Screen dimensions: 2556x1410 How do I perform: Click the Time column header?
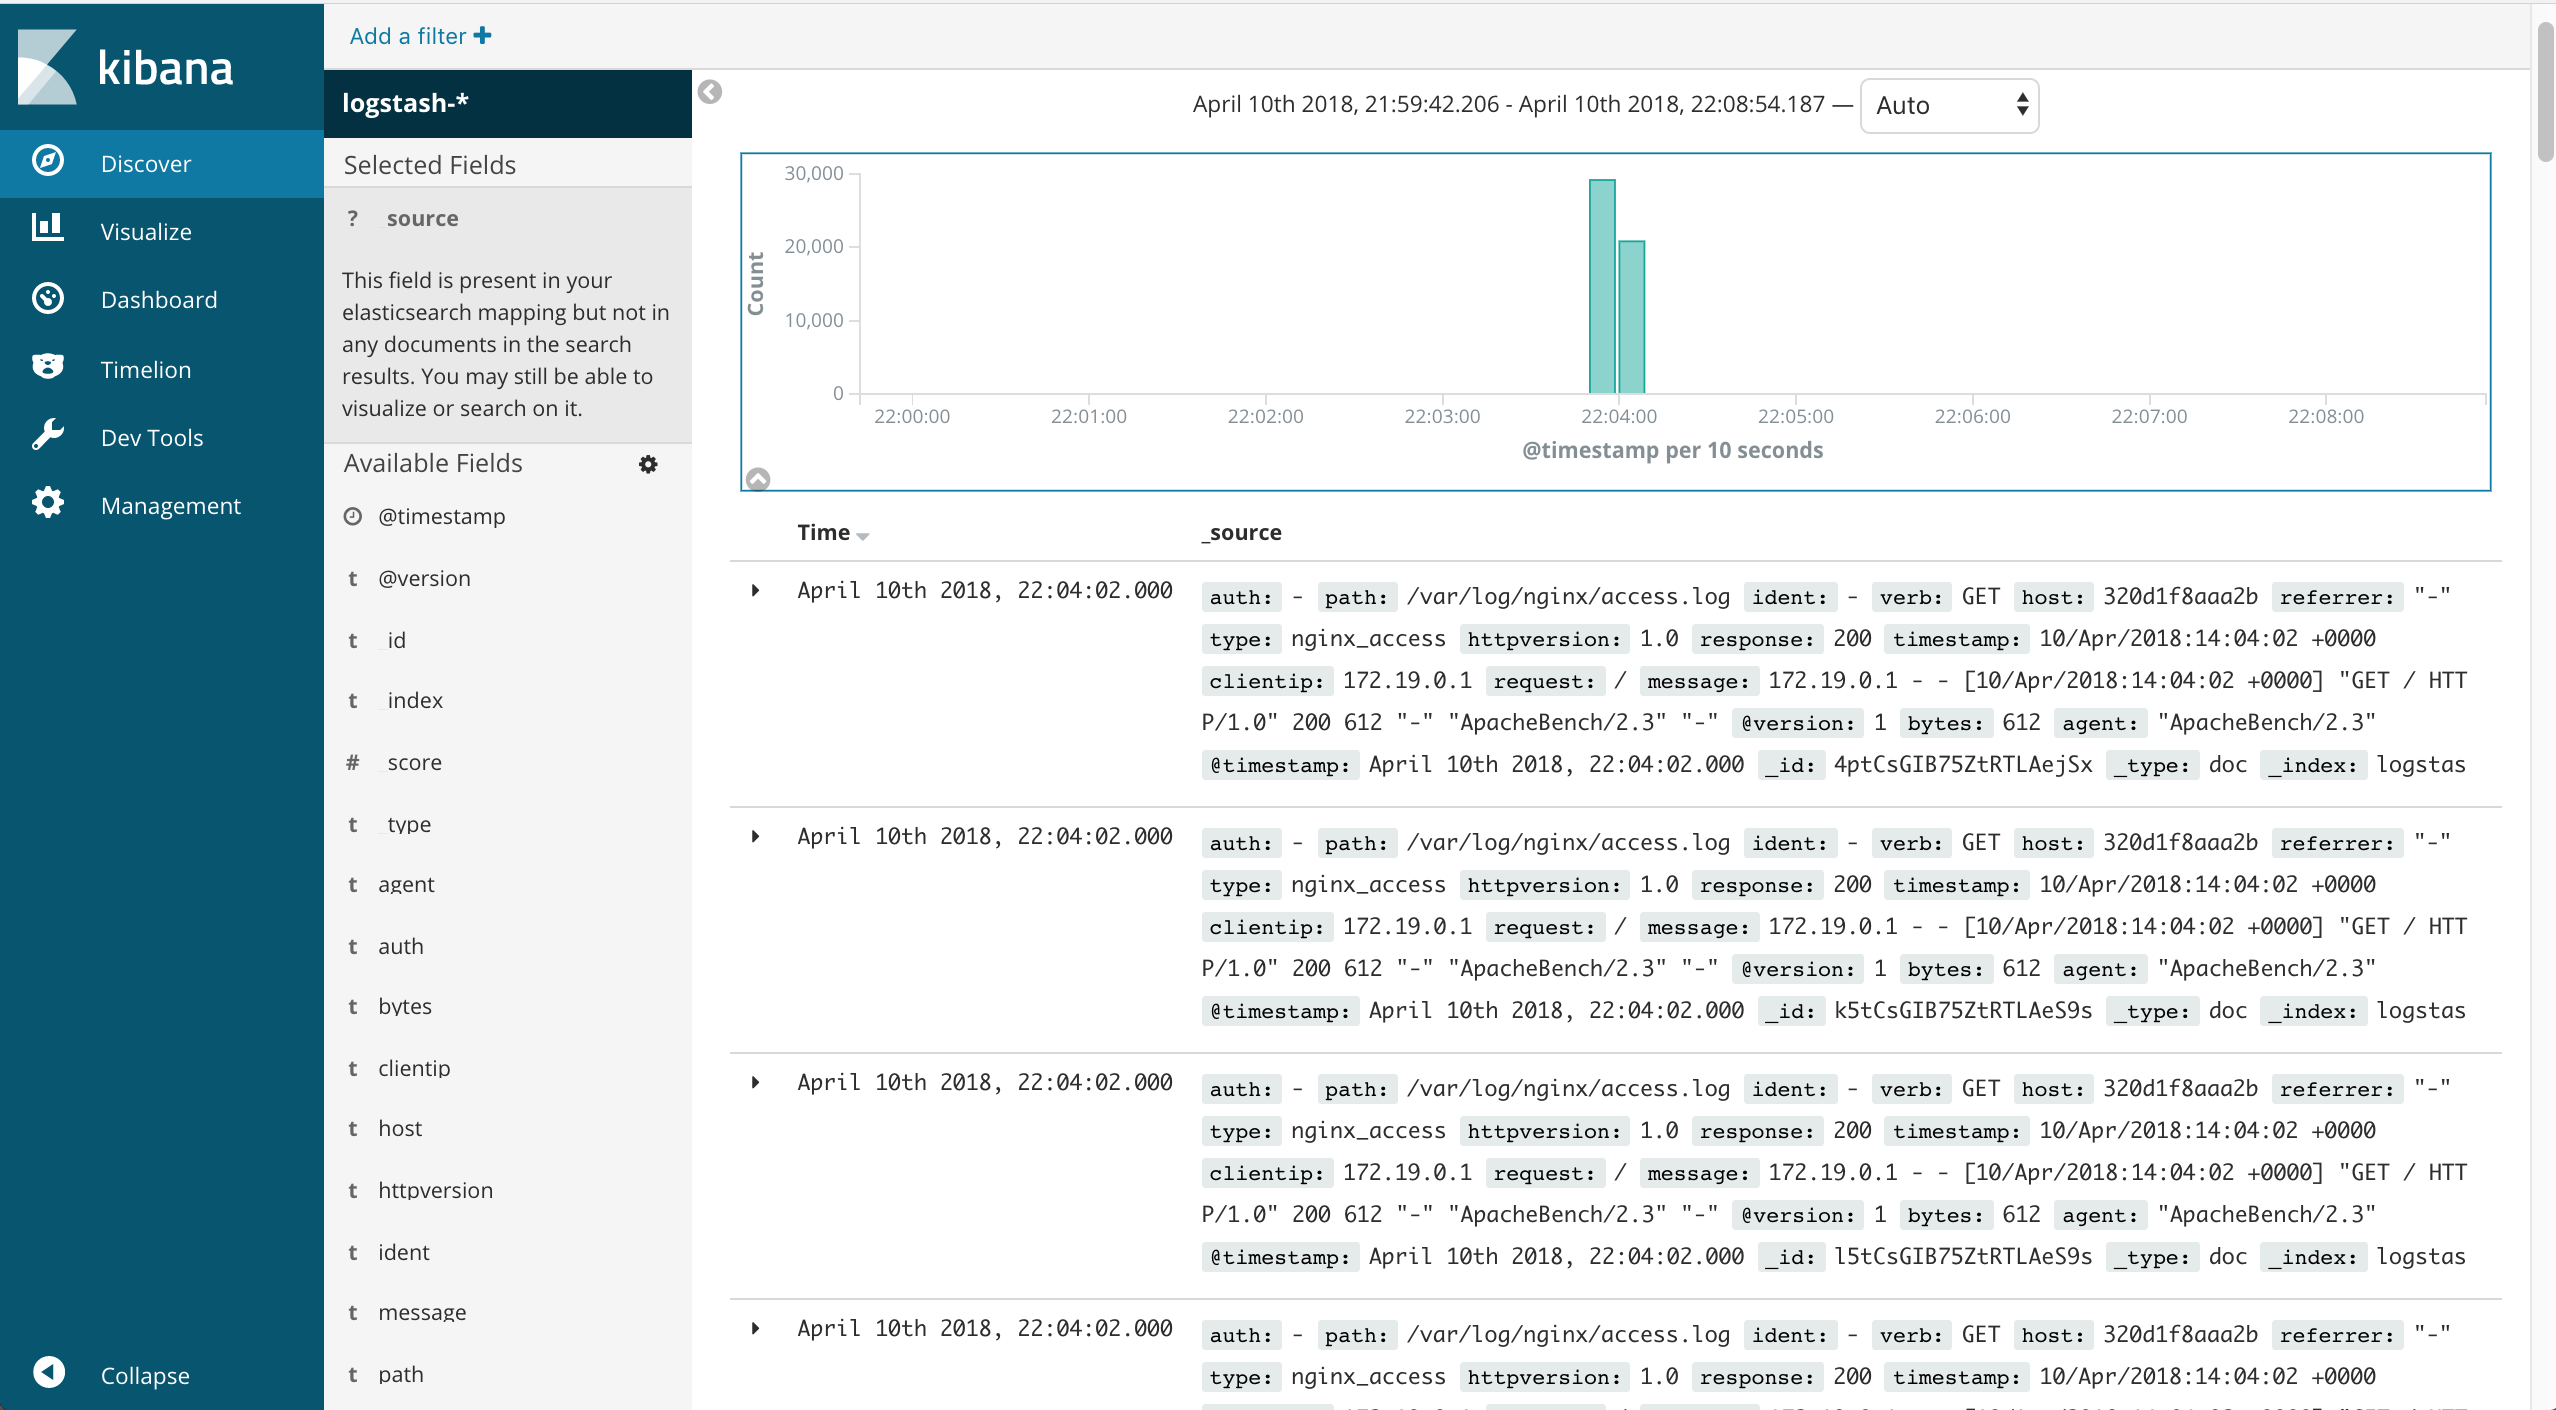coord(824,533)
